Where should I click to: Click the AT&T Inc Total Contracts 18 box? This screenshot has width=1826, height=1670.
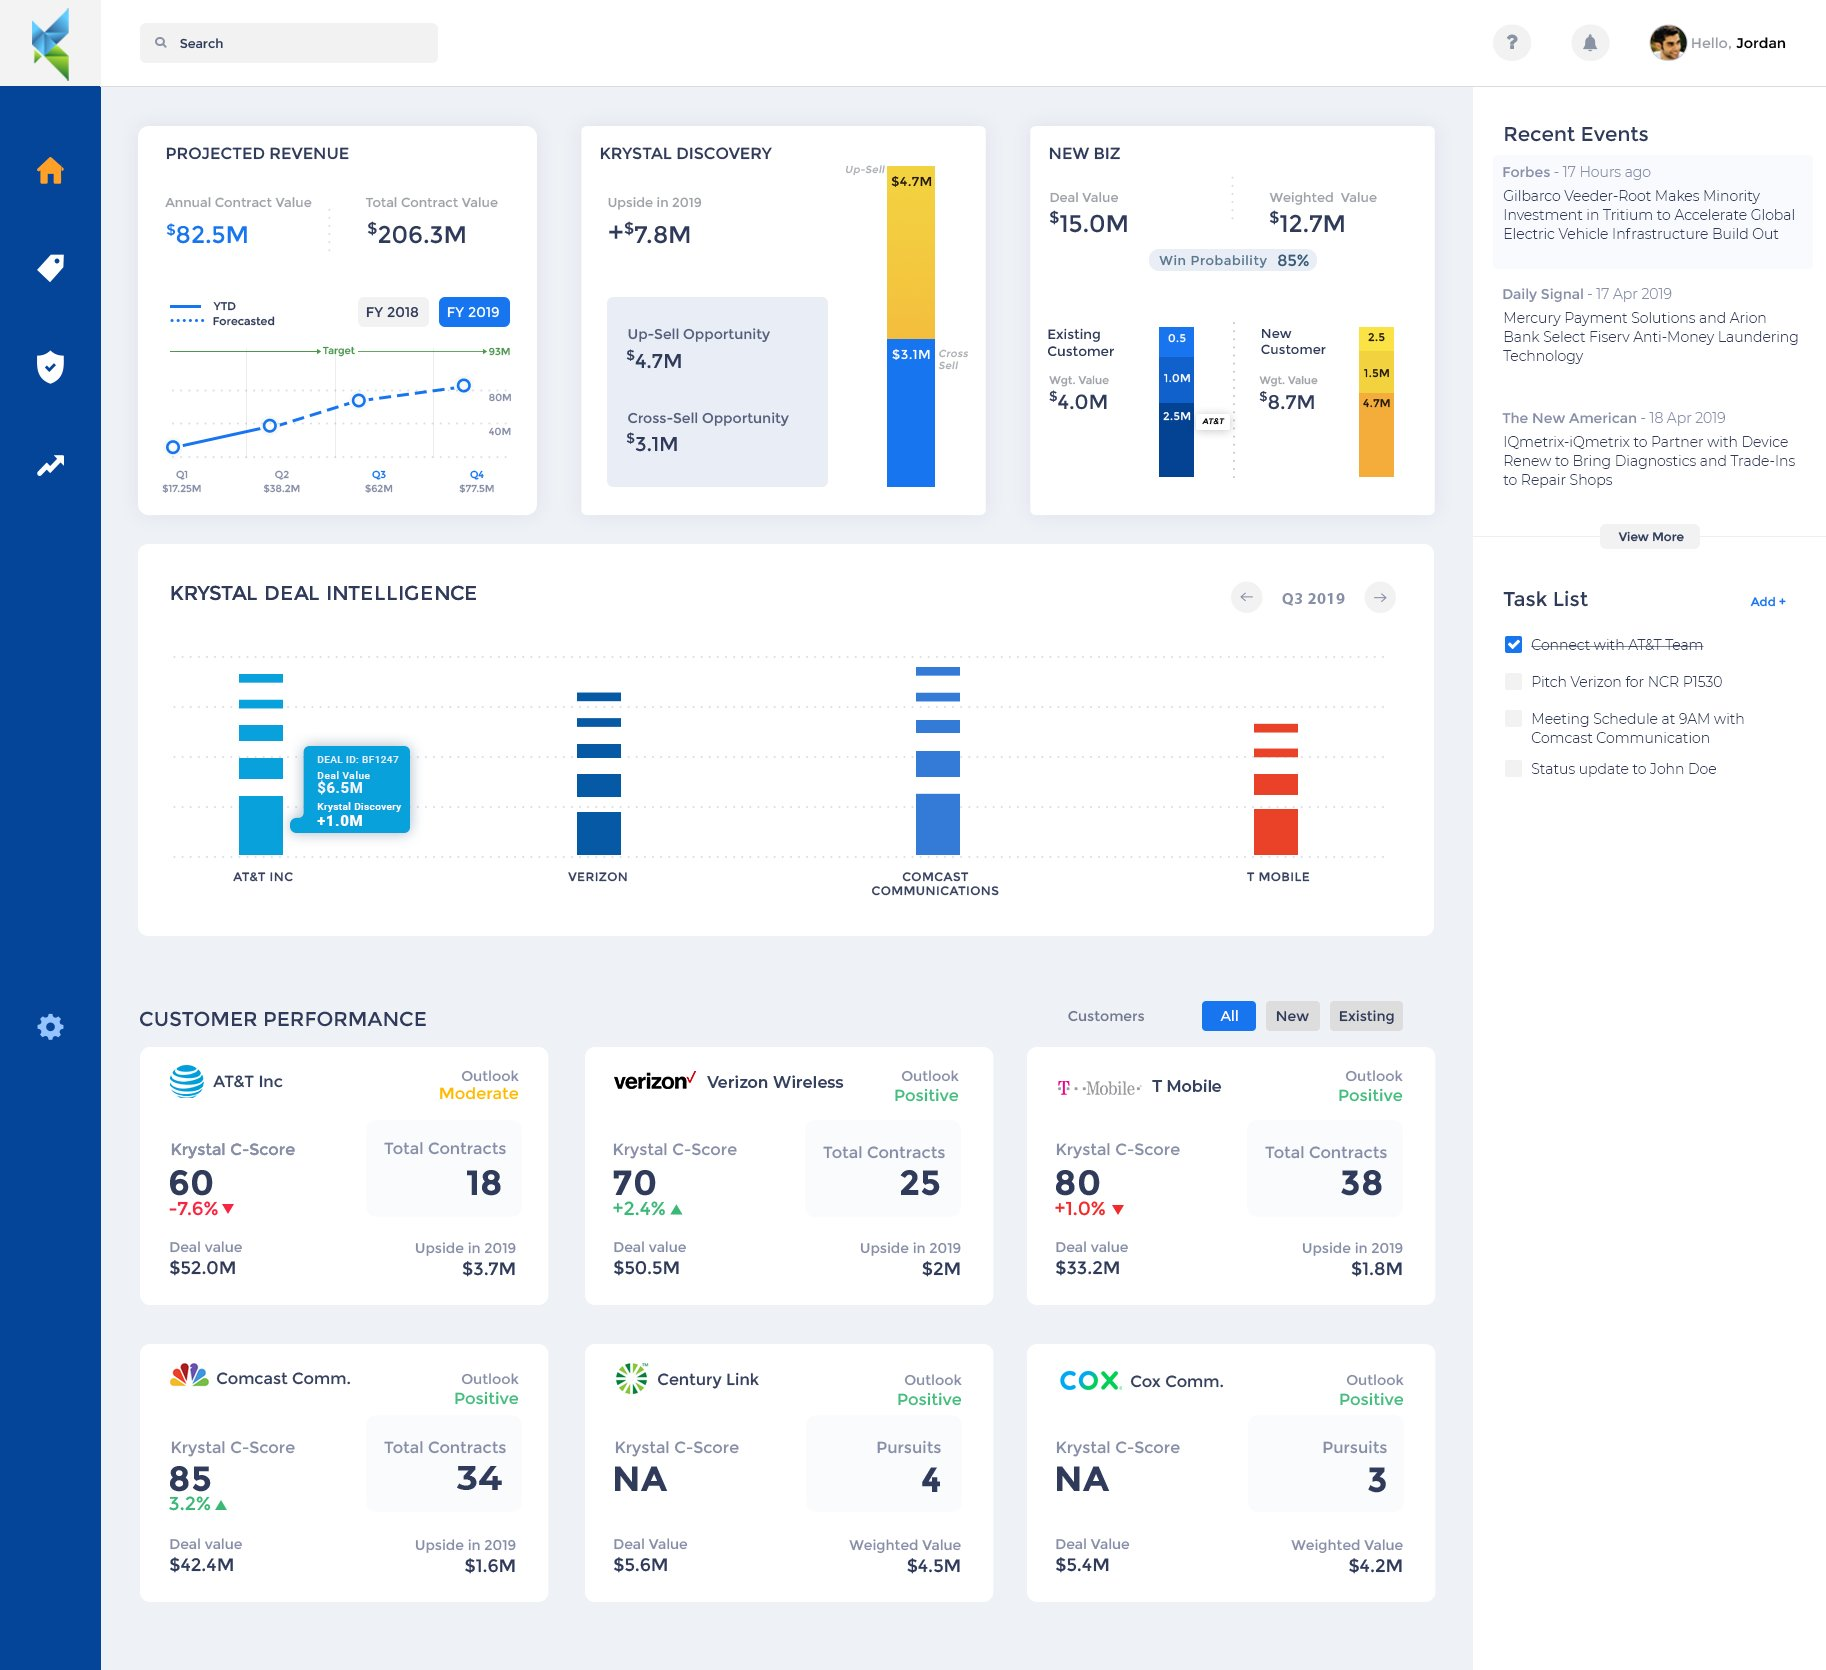[x=444, y=1168]
